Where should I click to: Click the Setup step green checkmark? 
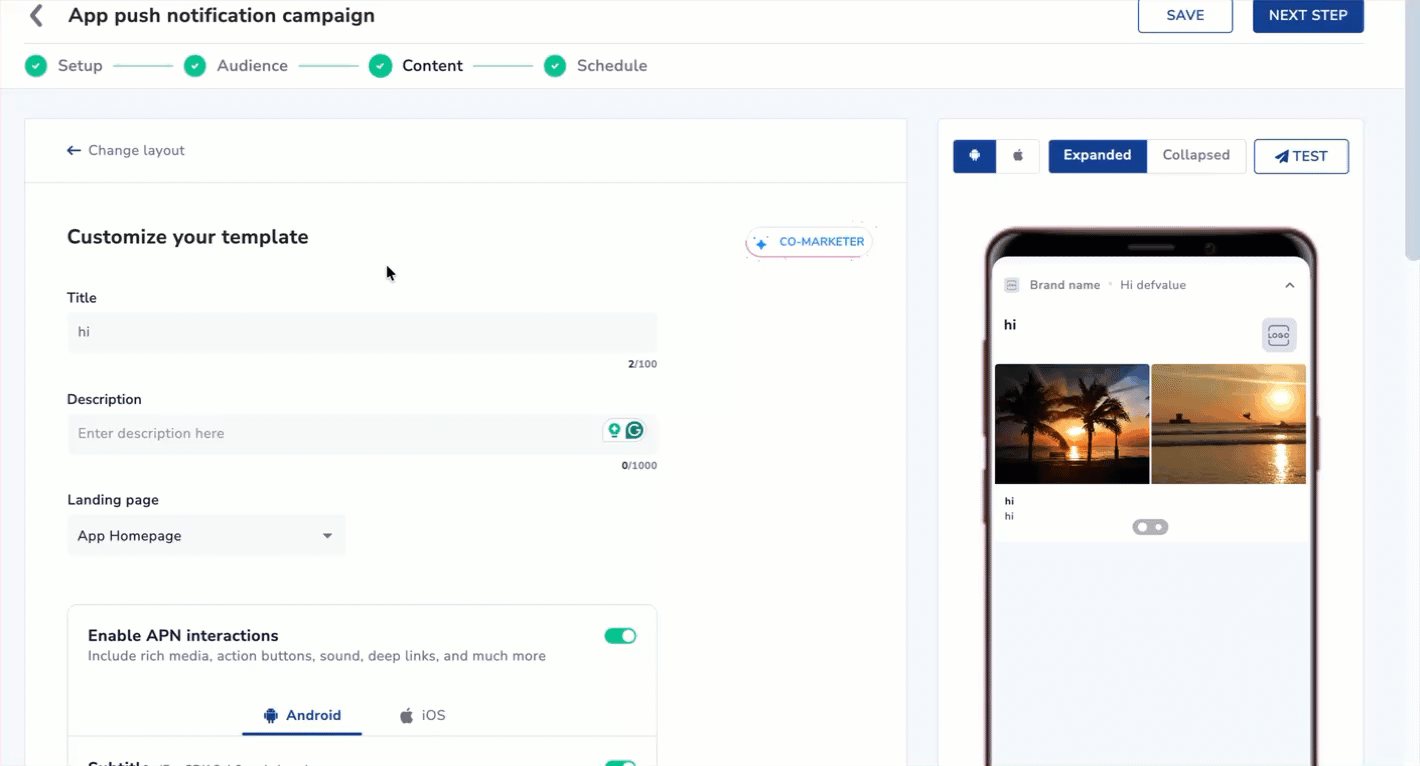[36, 66]
